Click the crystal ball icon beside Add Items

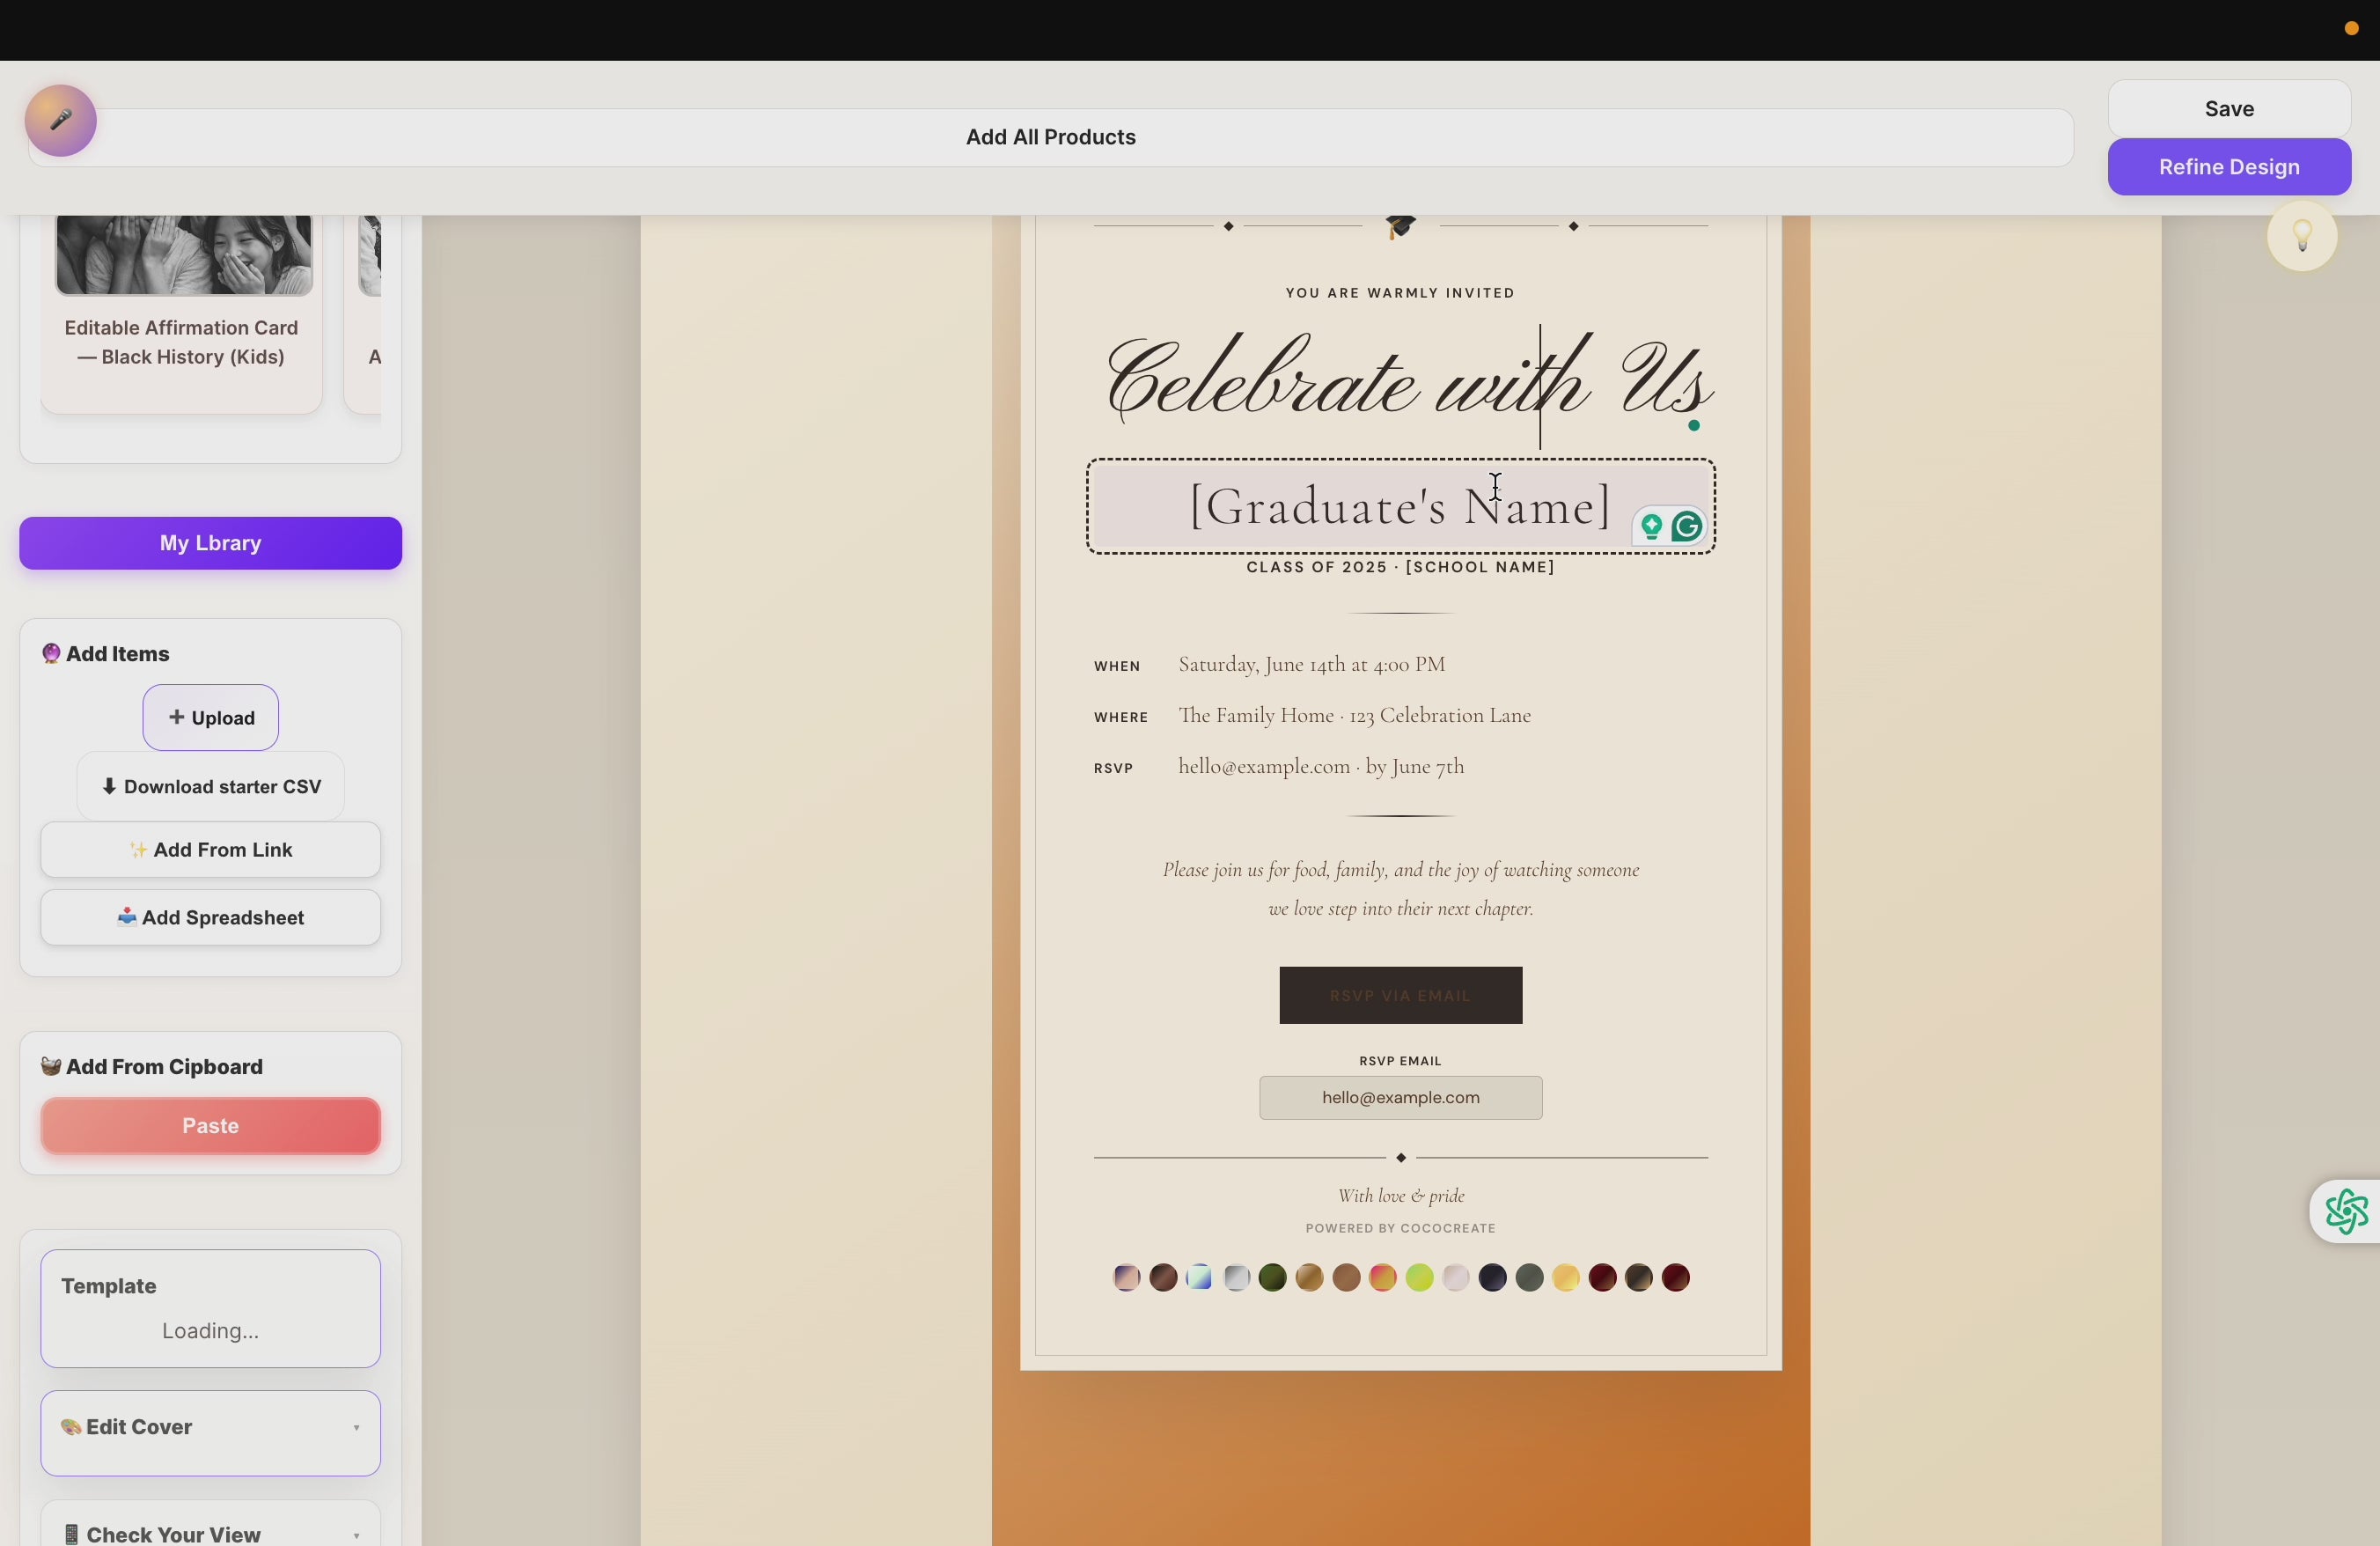point(53,653)
